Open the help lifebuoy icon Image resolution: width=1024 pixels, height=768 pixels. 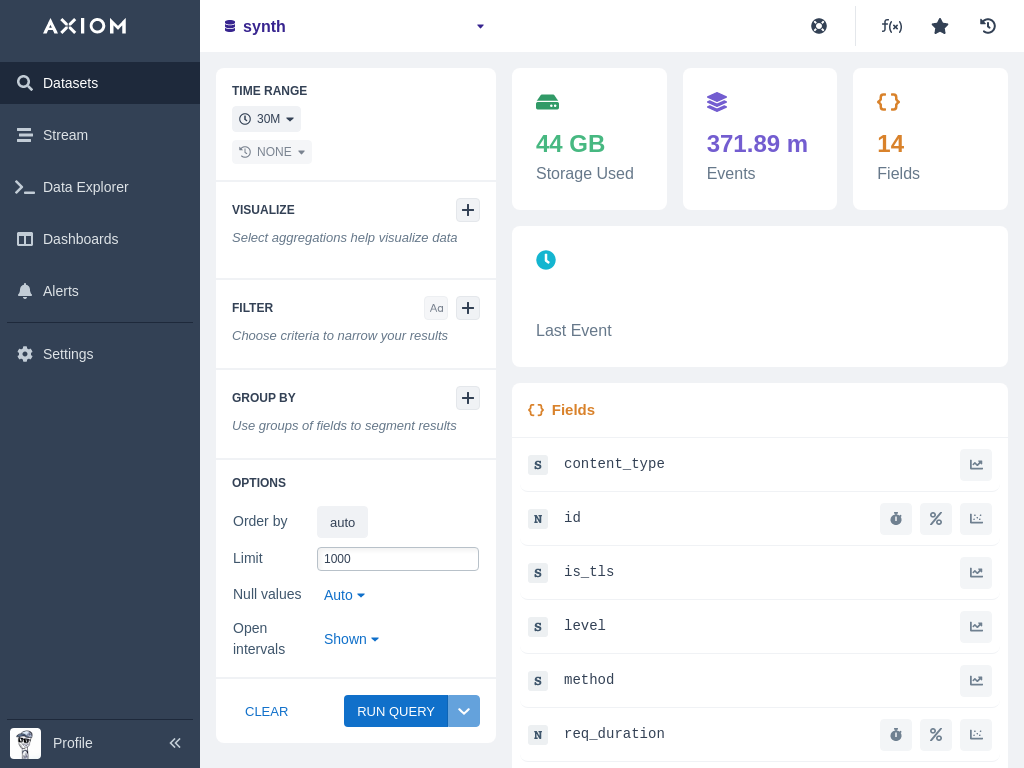tap(819, 26)
